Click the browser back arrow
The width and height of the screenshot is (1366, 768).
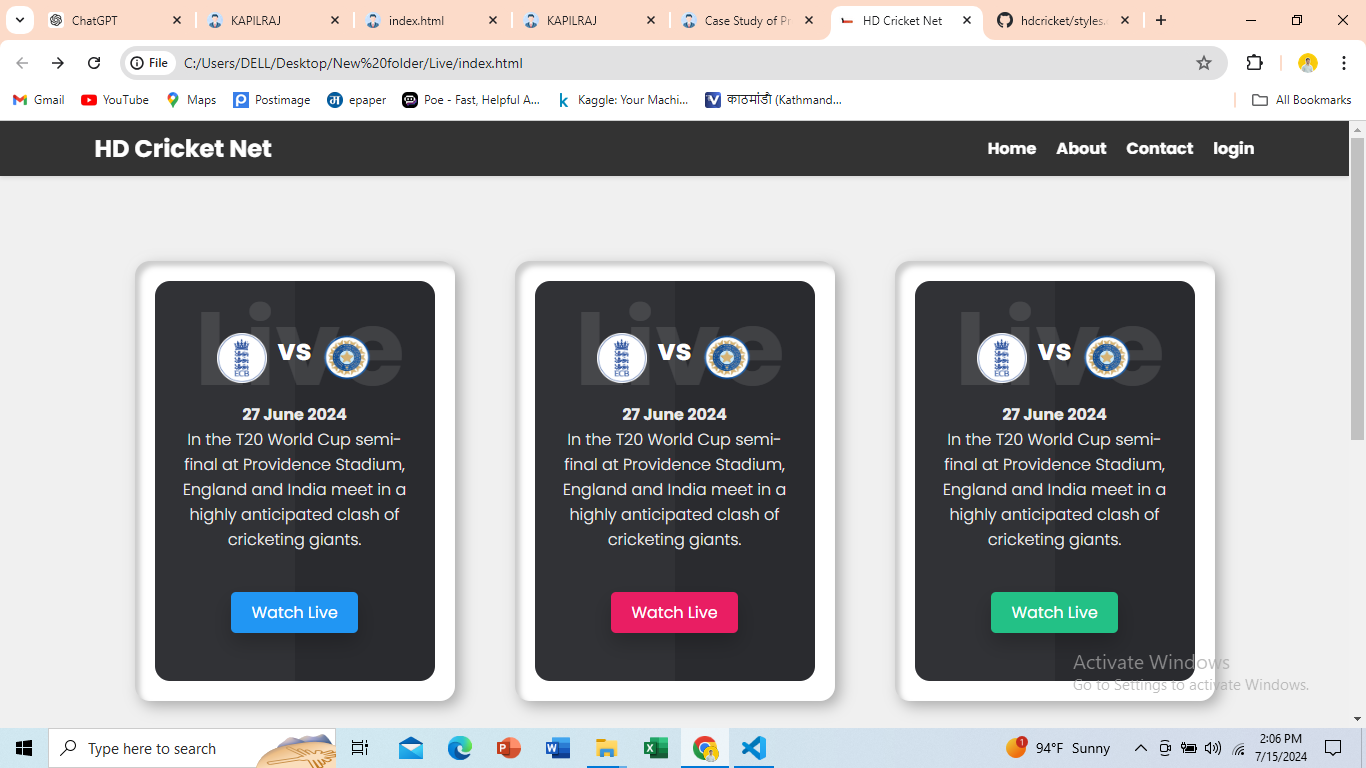pyautogui.click(x=22, y=63)
